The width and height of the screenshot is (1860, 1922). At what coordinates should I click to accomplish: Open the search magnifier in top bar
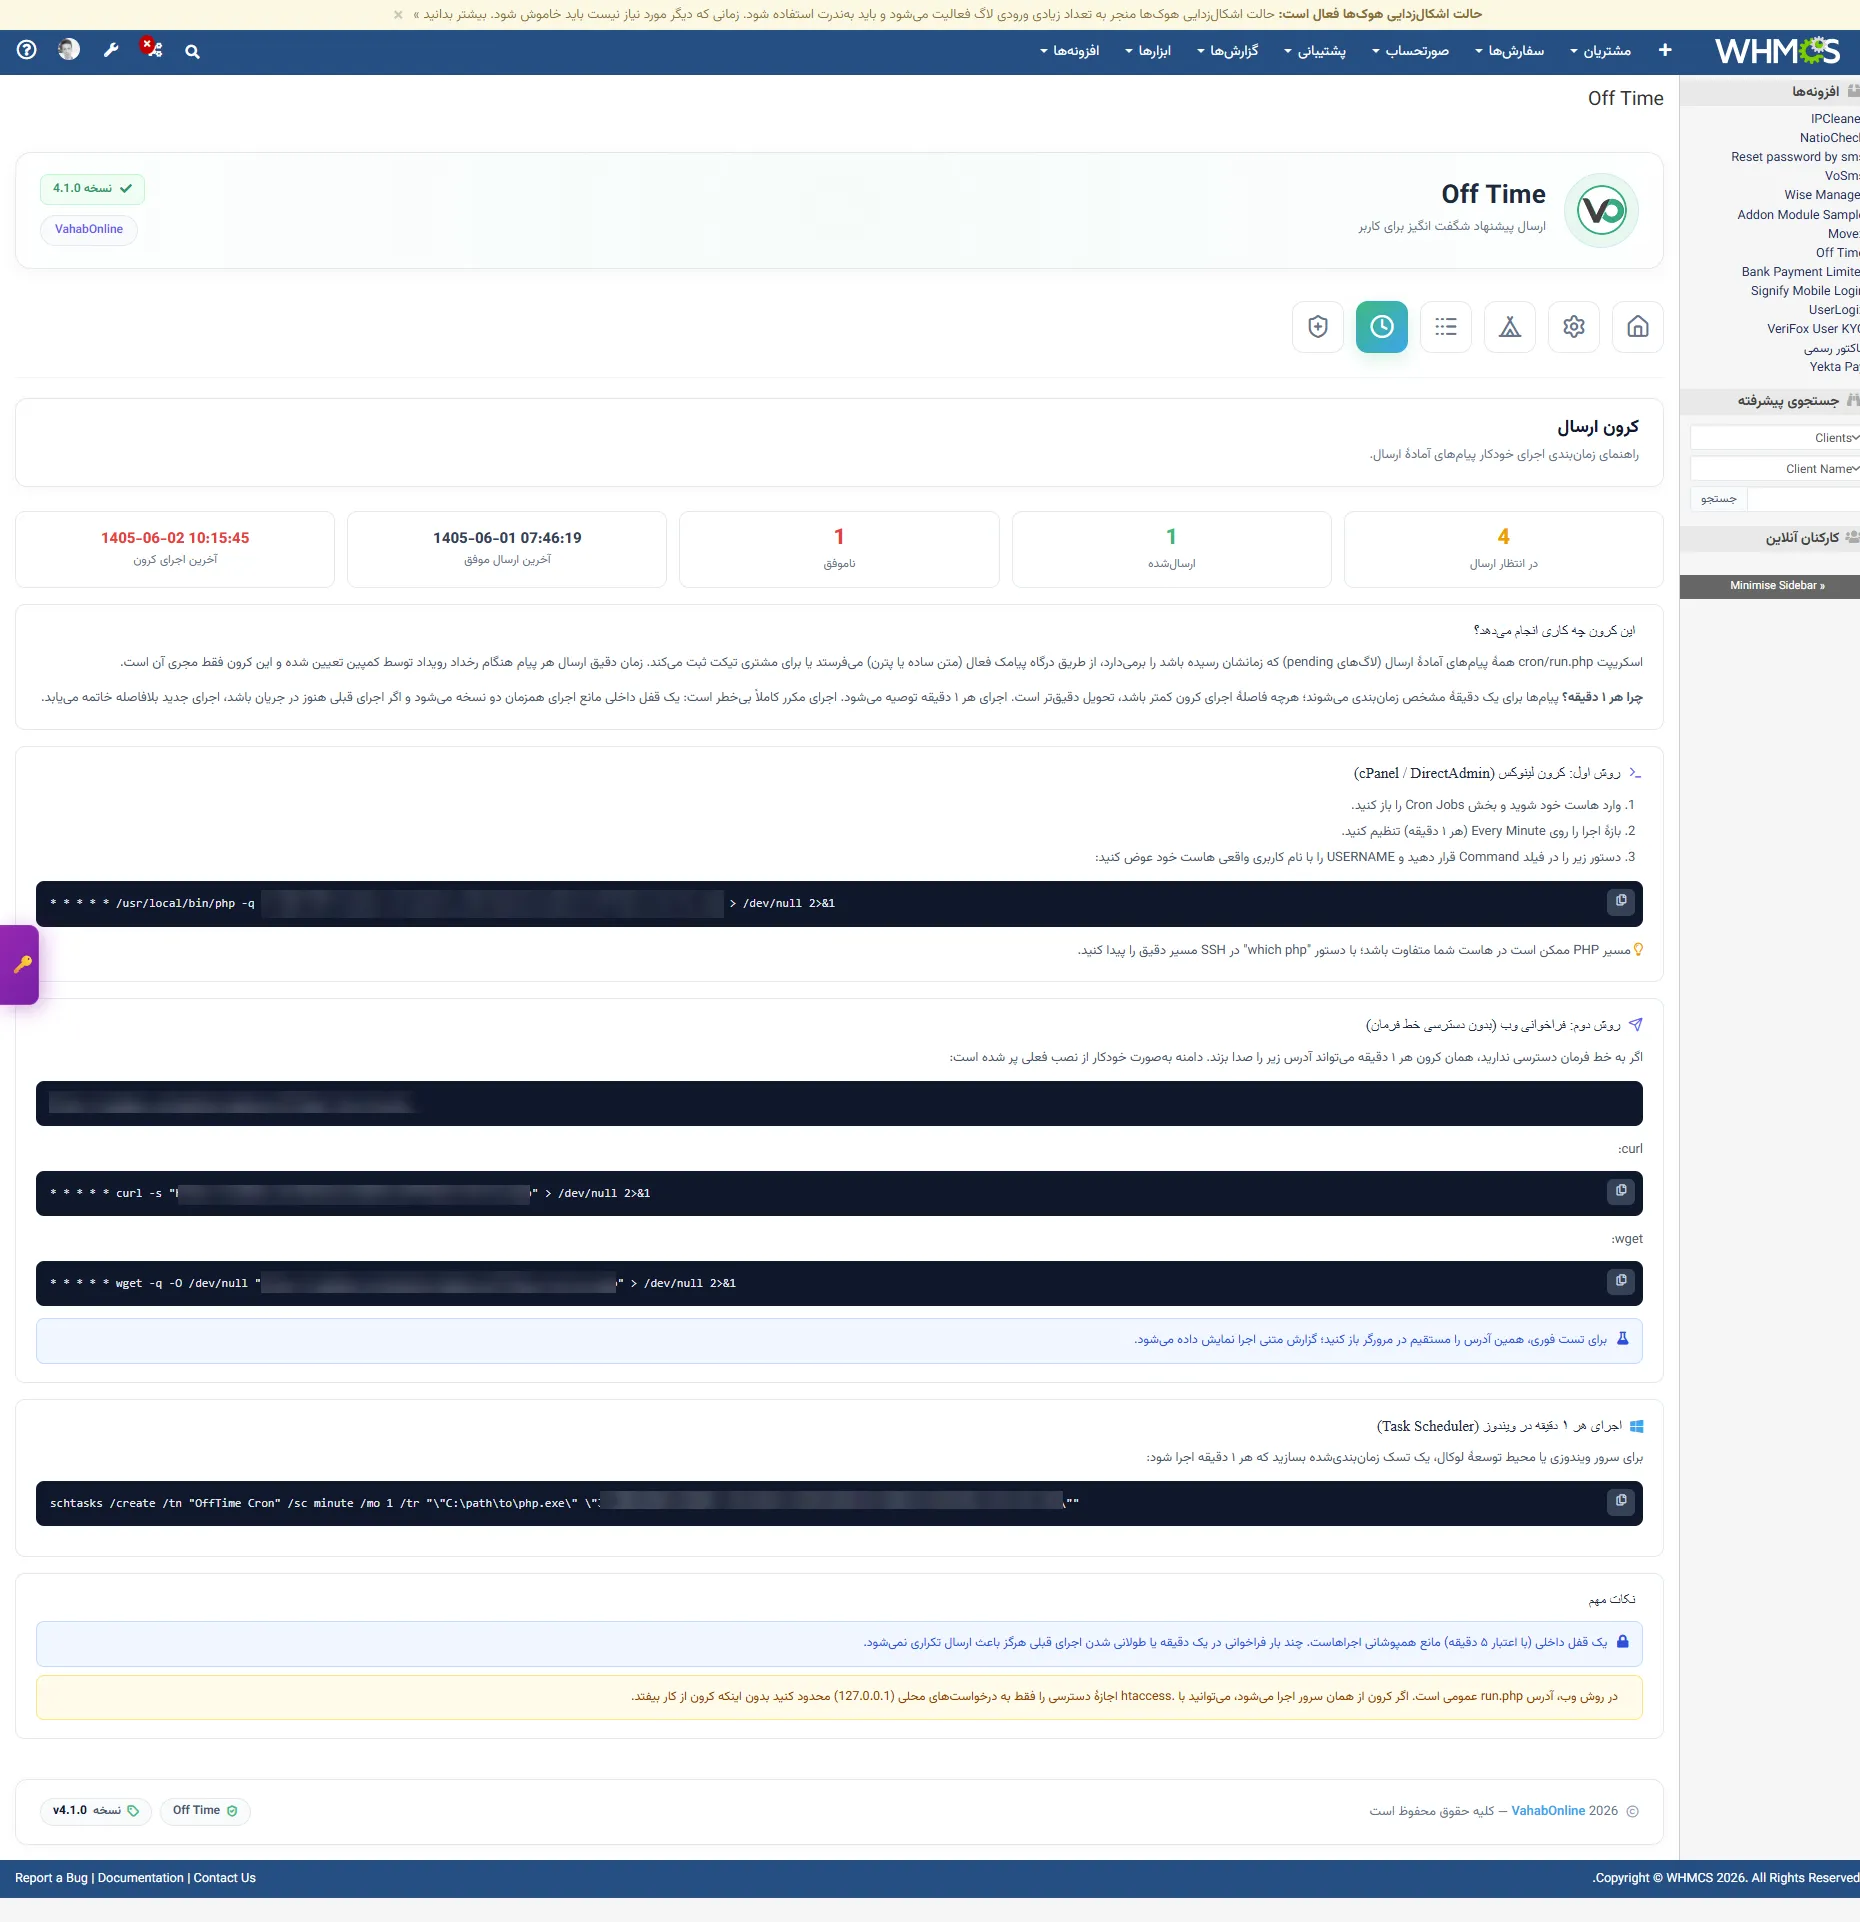[192, 51]
